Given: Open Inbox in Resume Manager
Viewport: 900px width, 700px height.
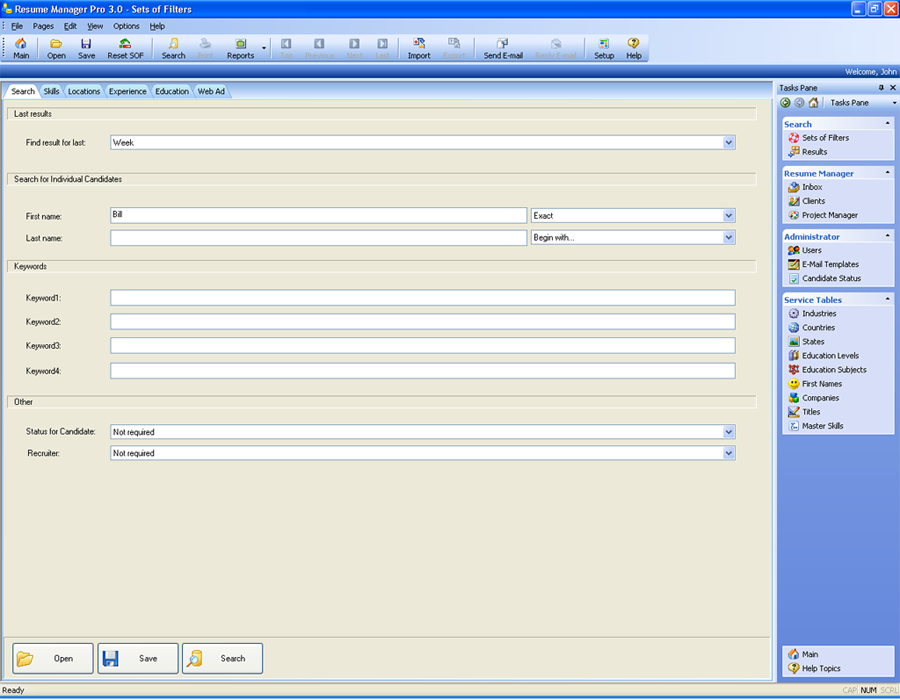Looking at the screenshot, I should [805, 187].
